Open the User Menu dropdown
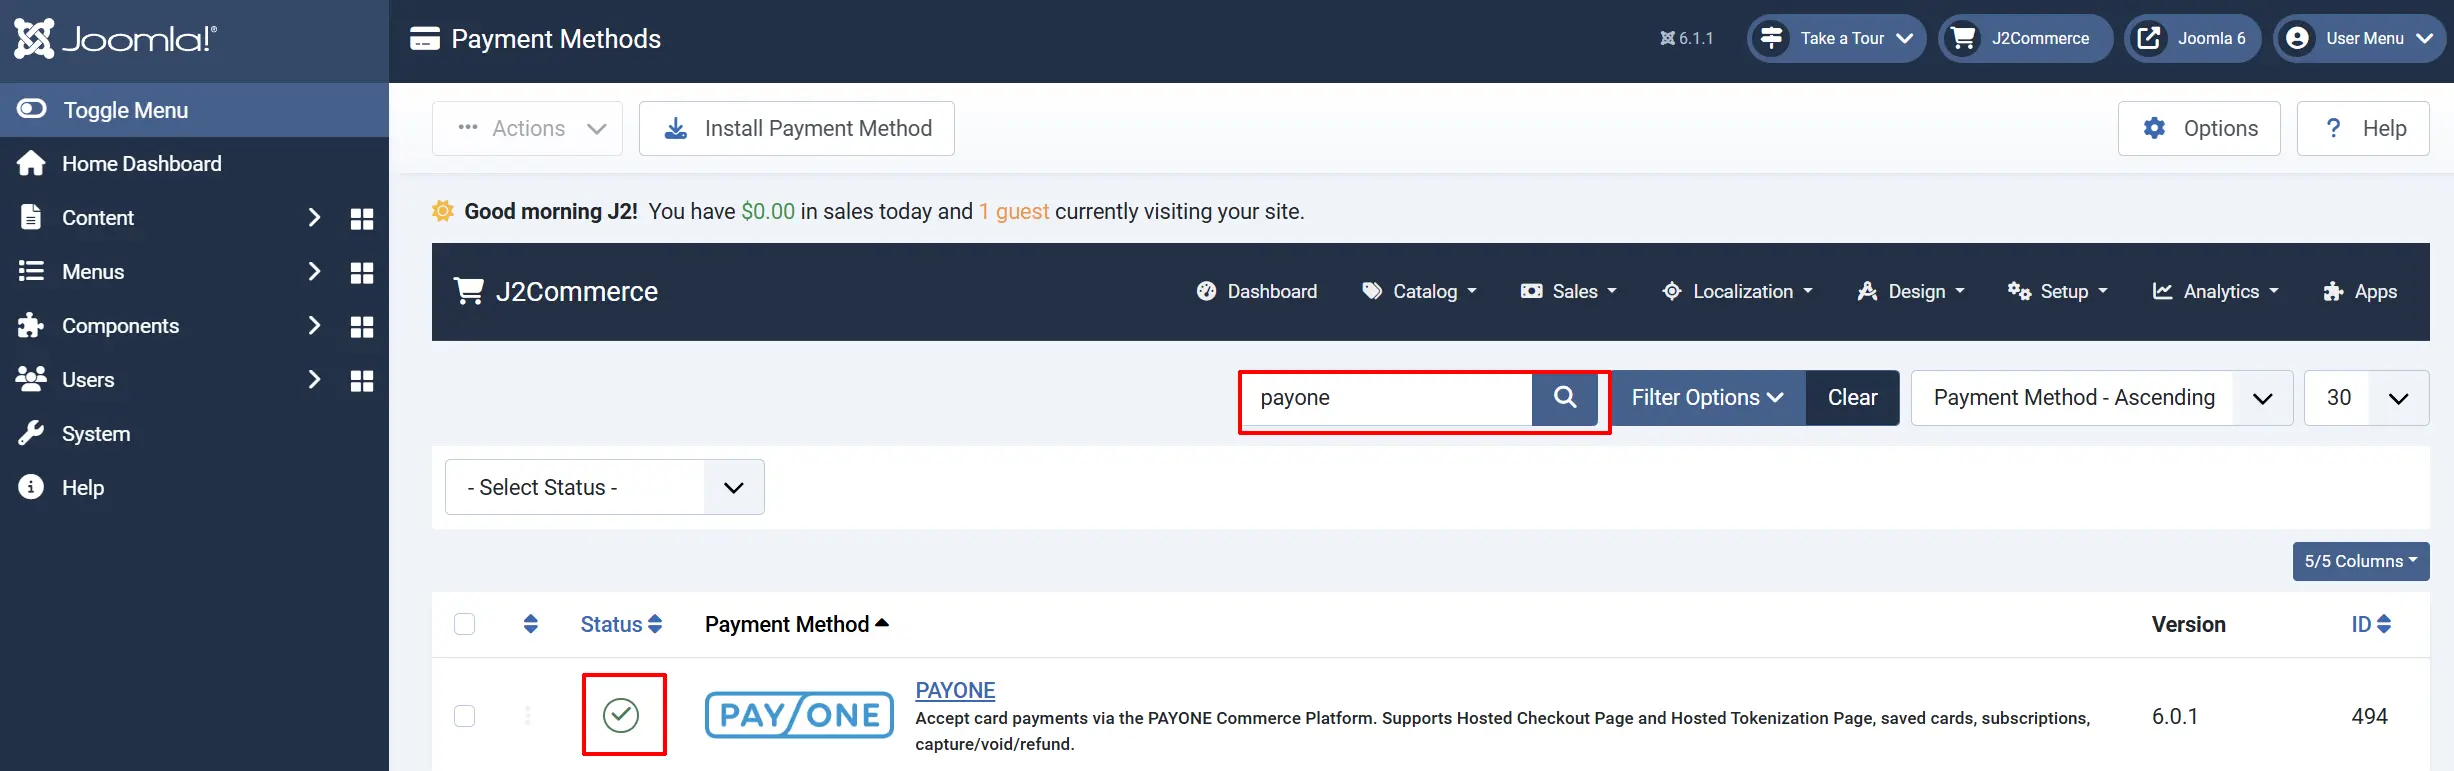Viewport: 2454px width, 771px height. pyautogui.click(x=2359, y=38)
